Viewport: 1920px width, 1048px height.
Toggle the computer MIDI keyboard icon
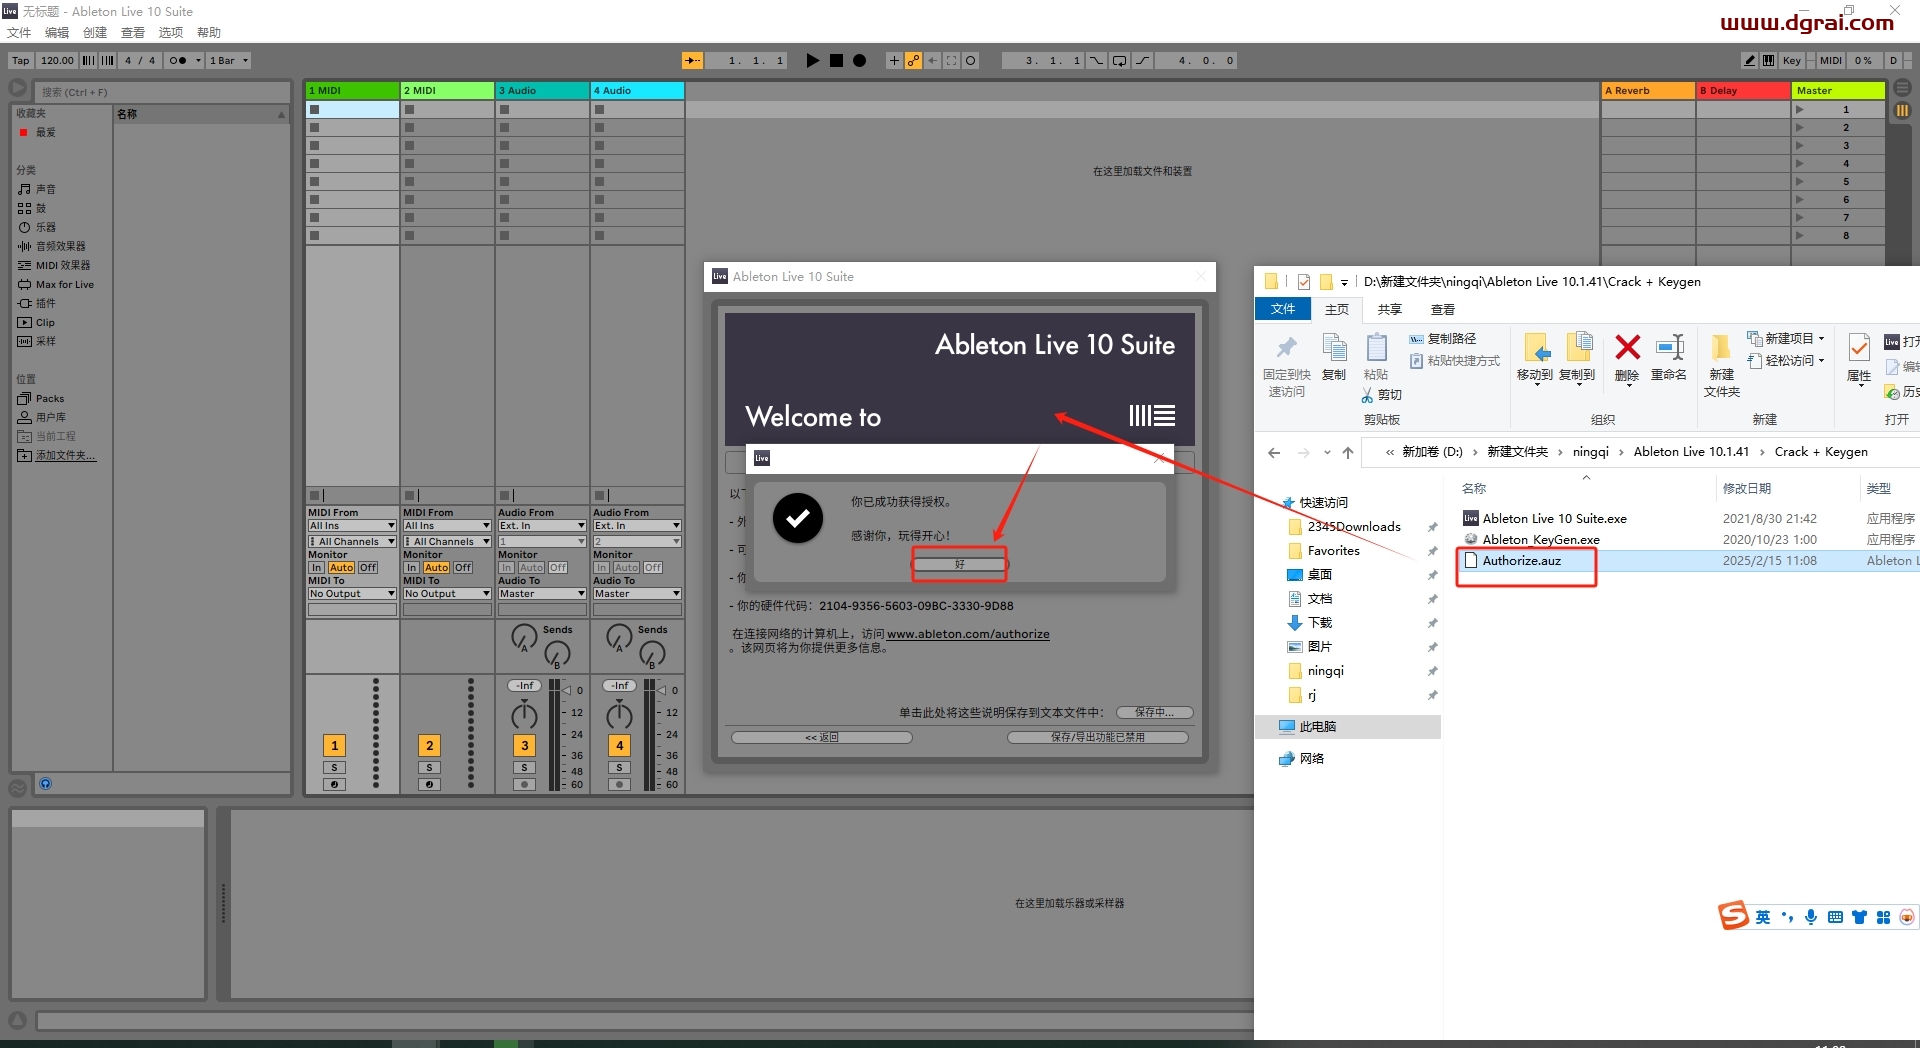click(1768, 61)
